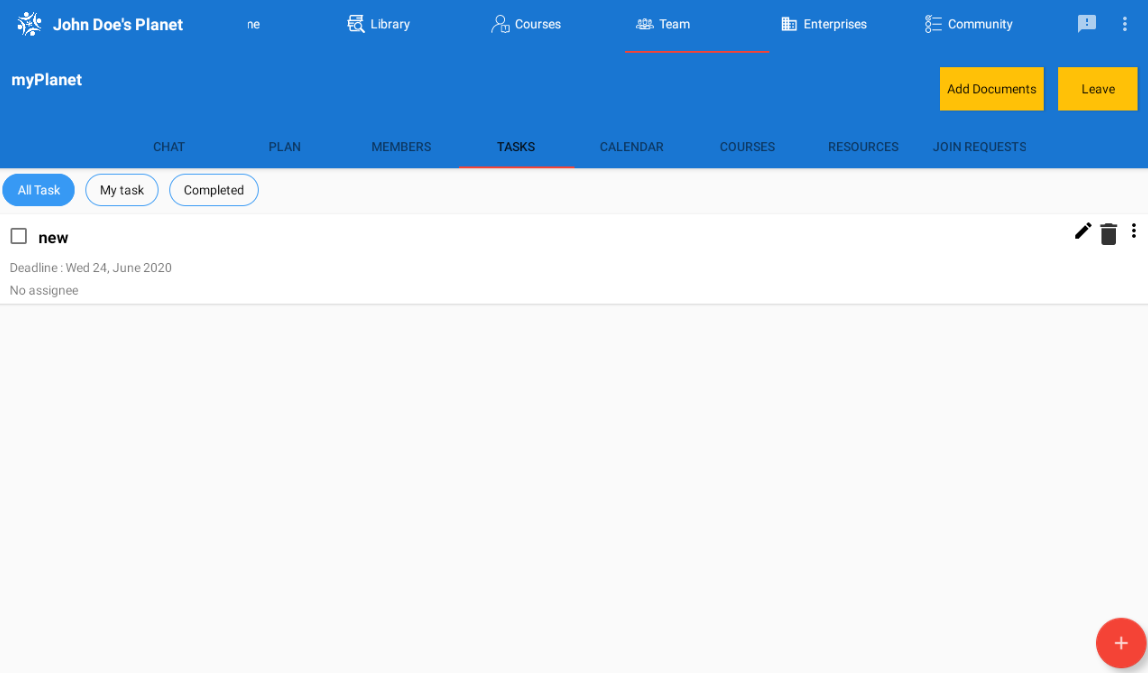This screenshot has height=673, width=1148.
Task: Delete the task "new" with trash icon
Action: (1108, 232)
